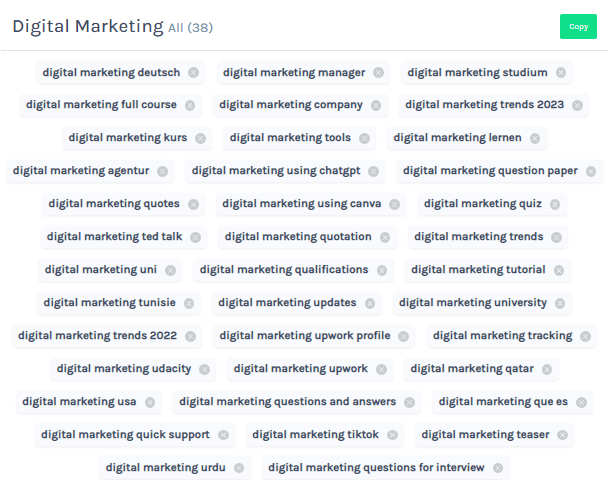Remove the 'digital marketing tracking' tag
The image size is (611, 480).
[586, 336]
